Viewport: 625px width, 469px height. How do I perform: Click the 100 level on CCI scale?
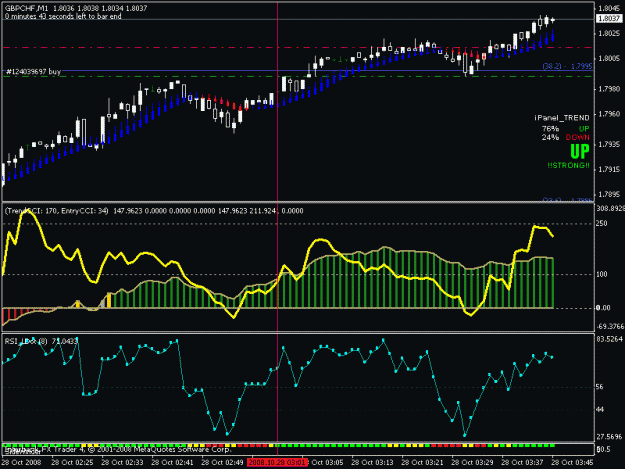[601, 275]
